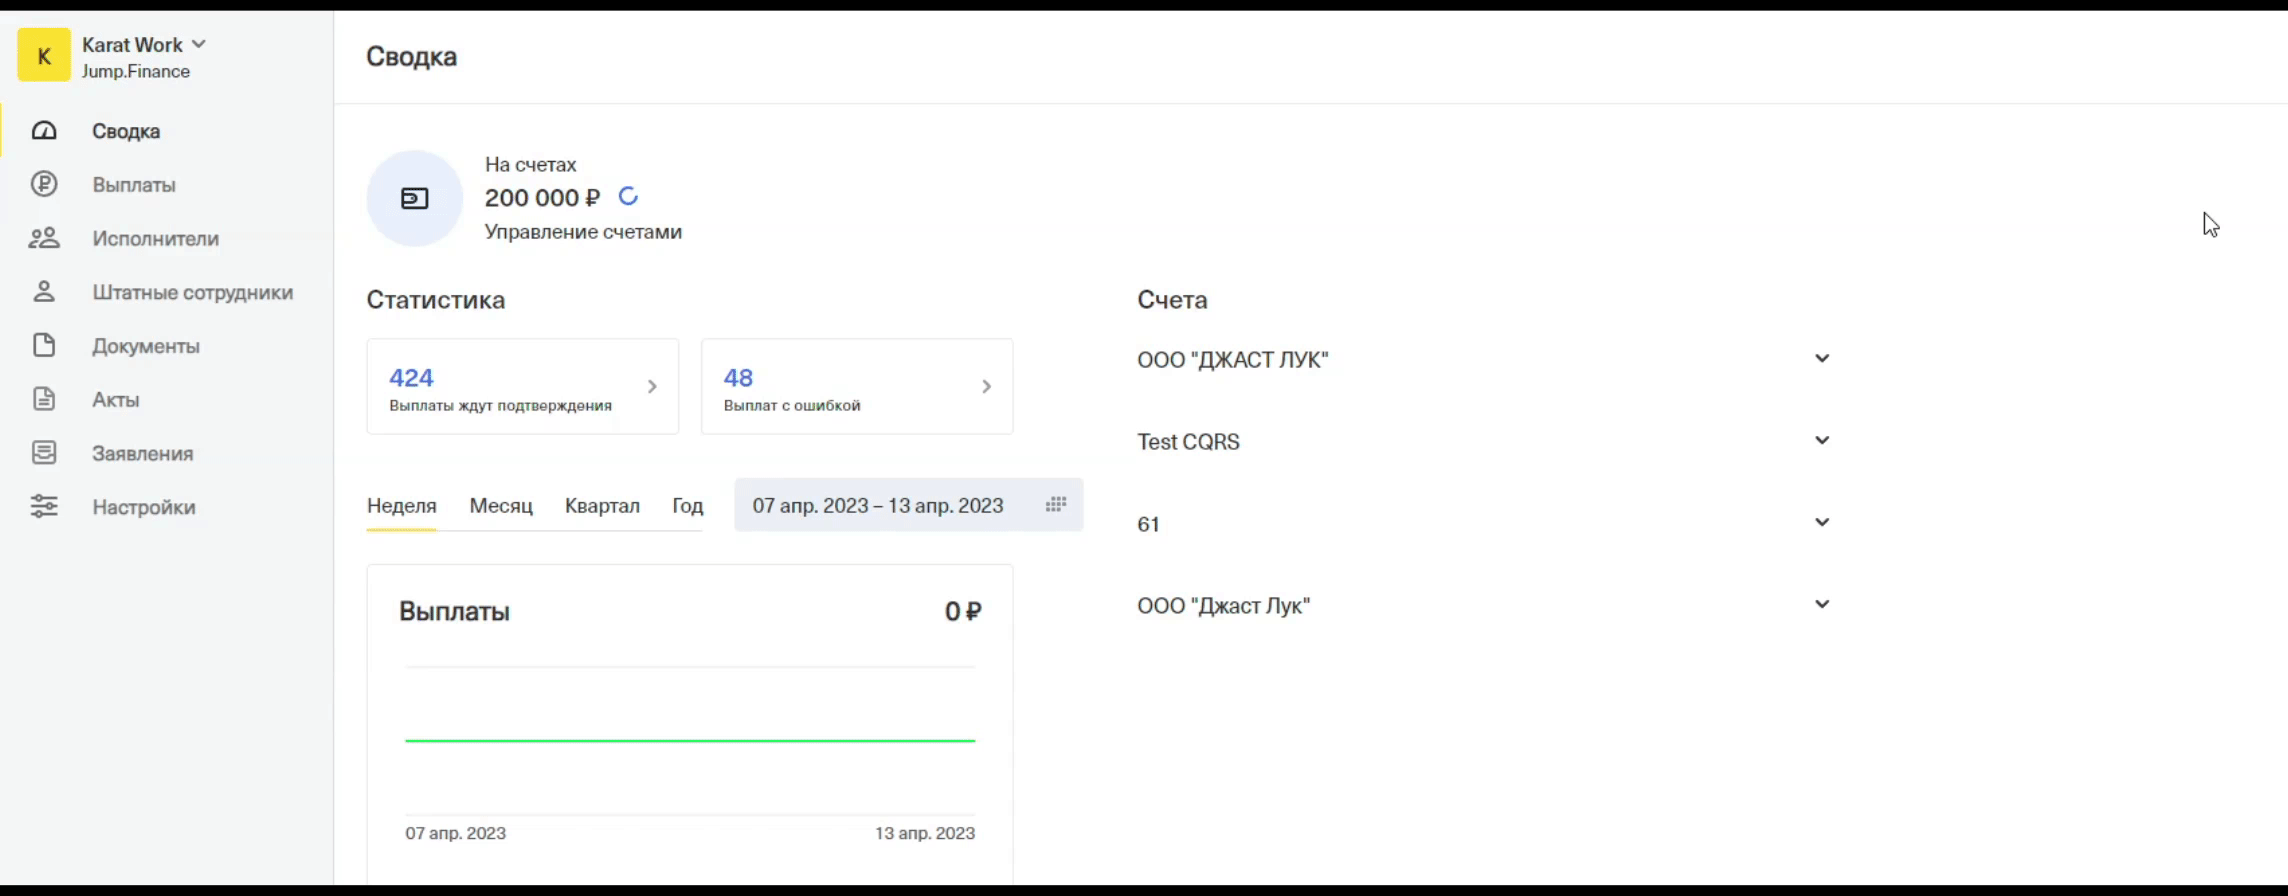The height and width of the screenshot is (896, 2288).
Task: Open the date range picker field
Action: click(908, 506)
